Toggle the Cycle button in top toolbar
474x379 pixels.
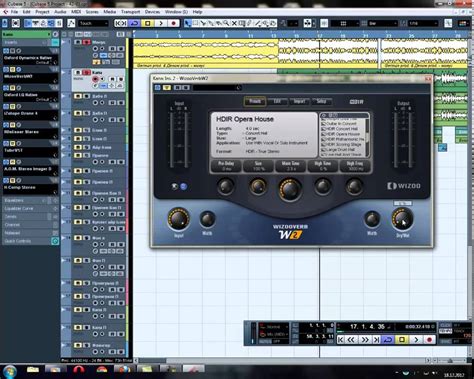pos(134,23)
